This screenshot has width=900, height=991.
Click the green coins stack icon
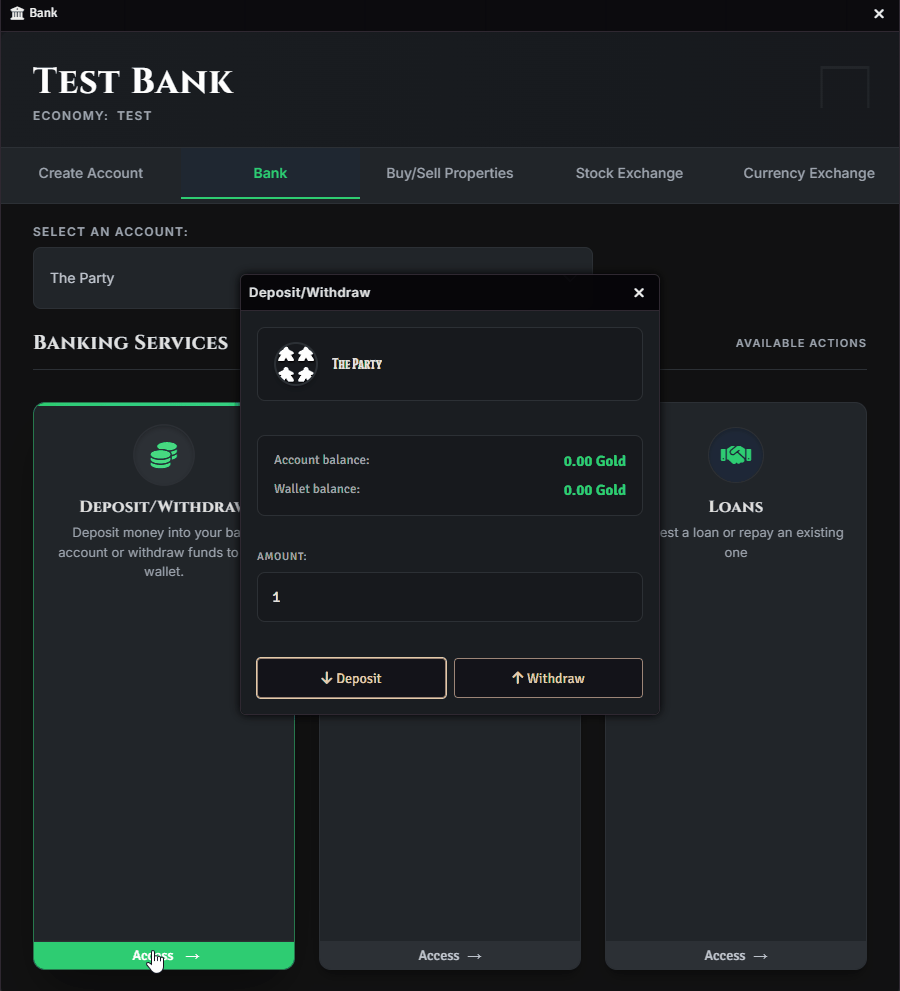(164, 455)
